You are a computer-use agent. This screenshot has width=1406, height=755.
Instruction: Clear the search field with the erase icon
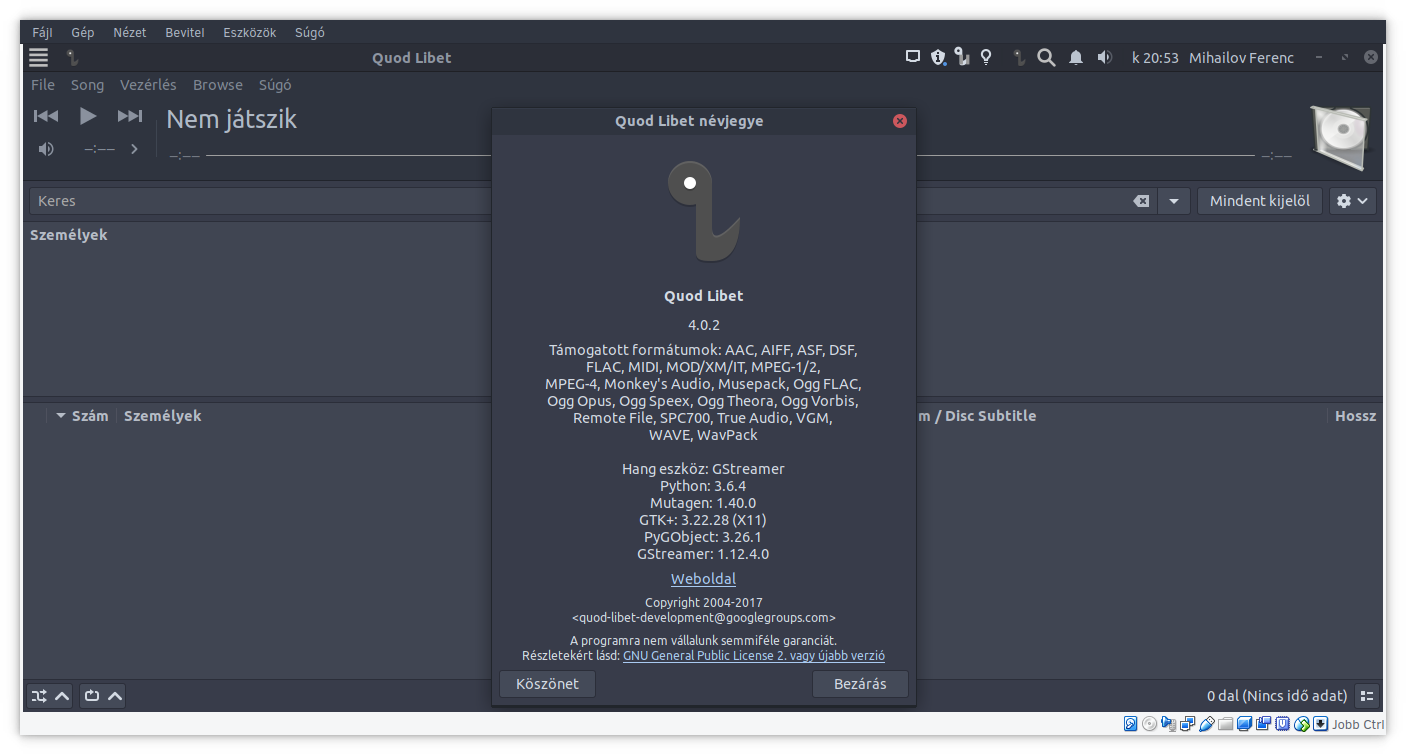pos(1141,201)
